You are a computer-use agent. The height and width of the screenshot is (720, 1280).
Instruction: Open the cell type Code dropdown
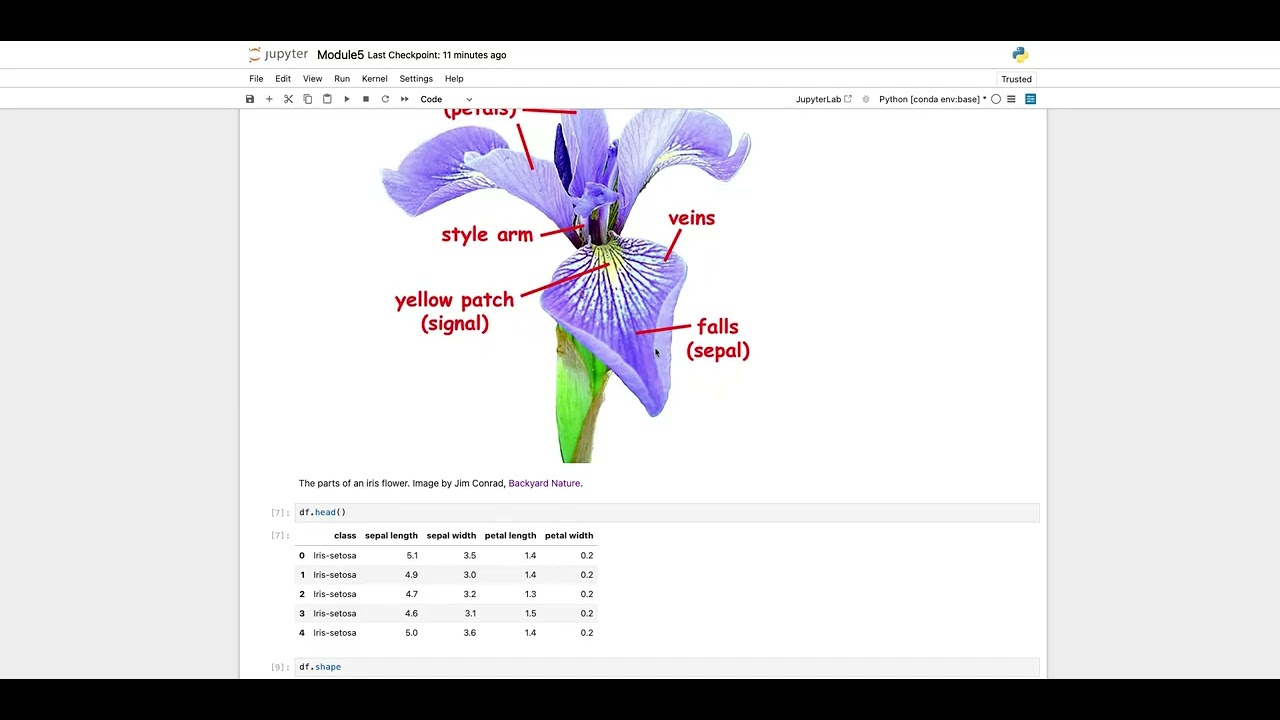pos(446,99)
